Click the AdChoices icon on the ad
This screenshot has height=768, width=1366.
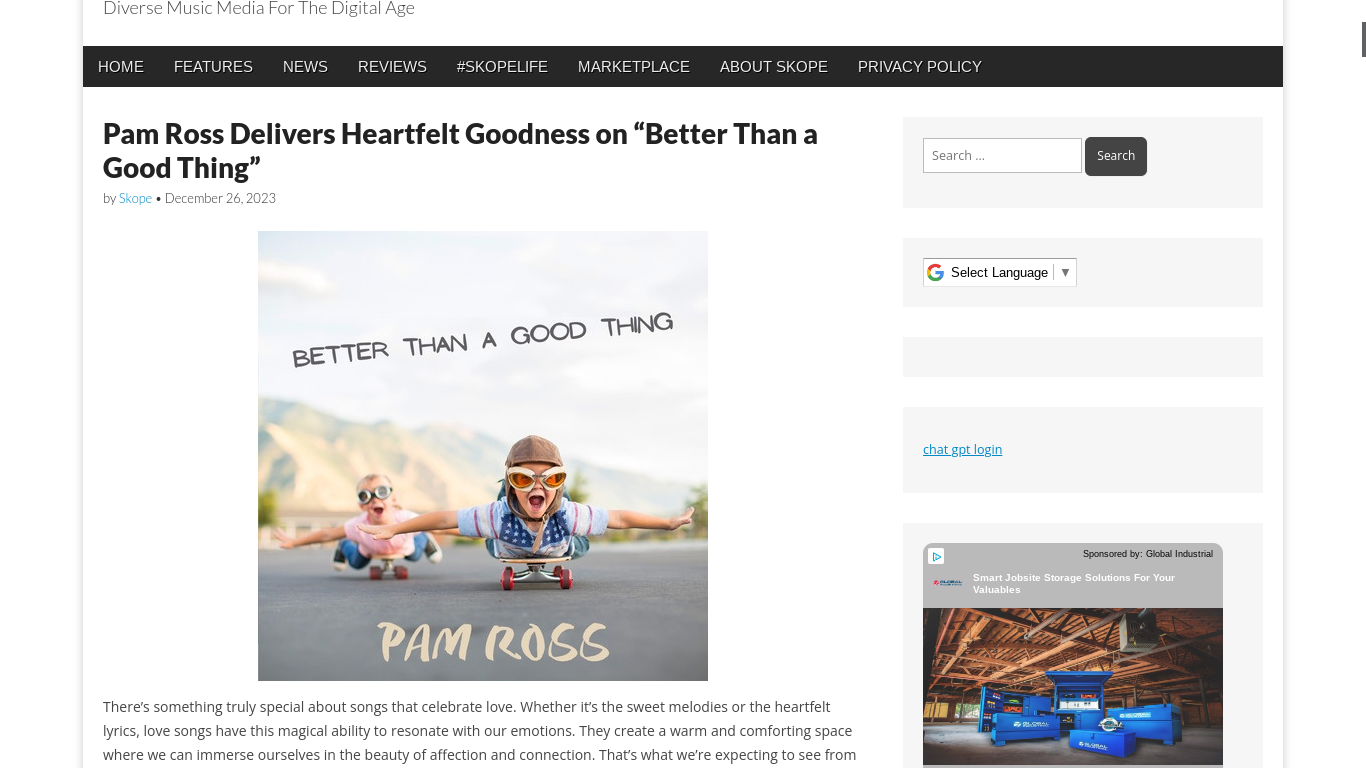(936, 556)
